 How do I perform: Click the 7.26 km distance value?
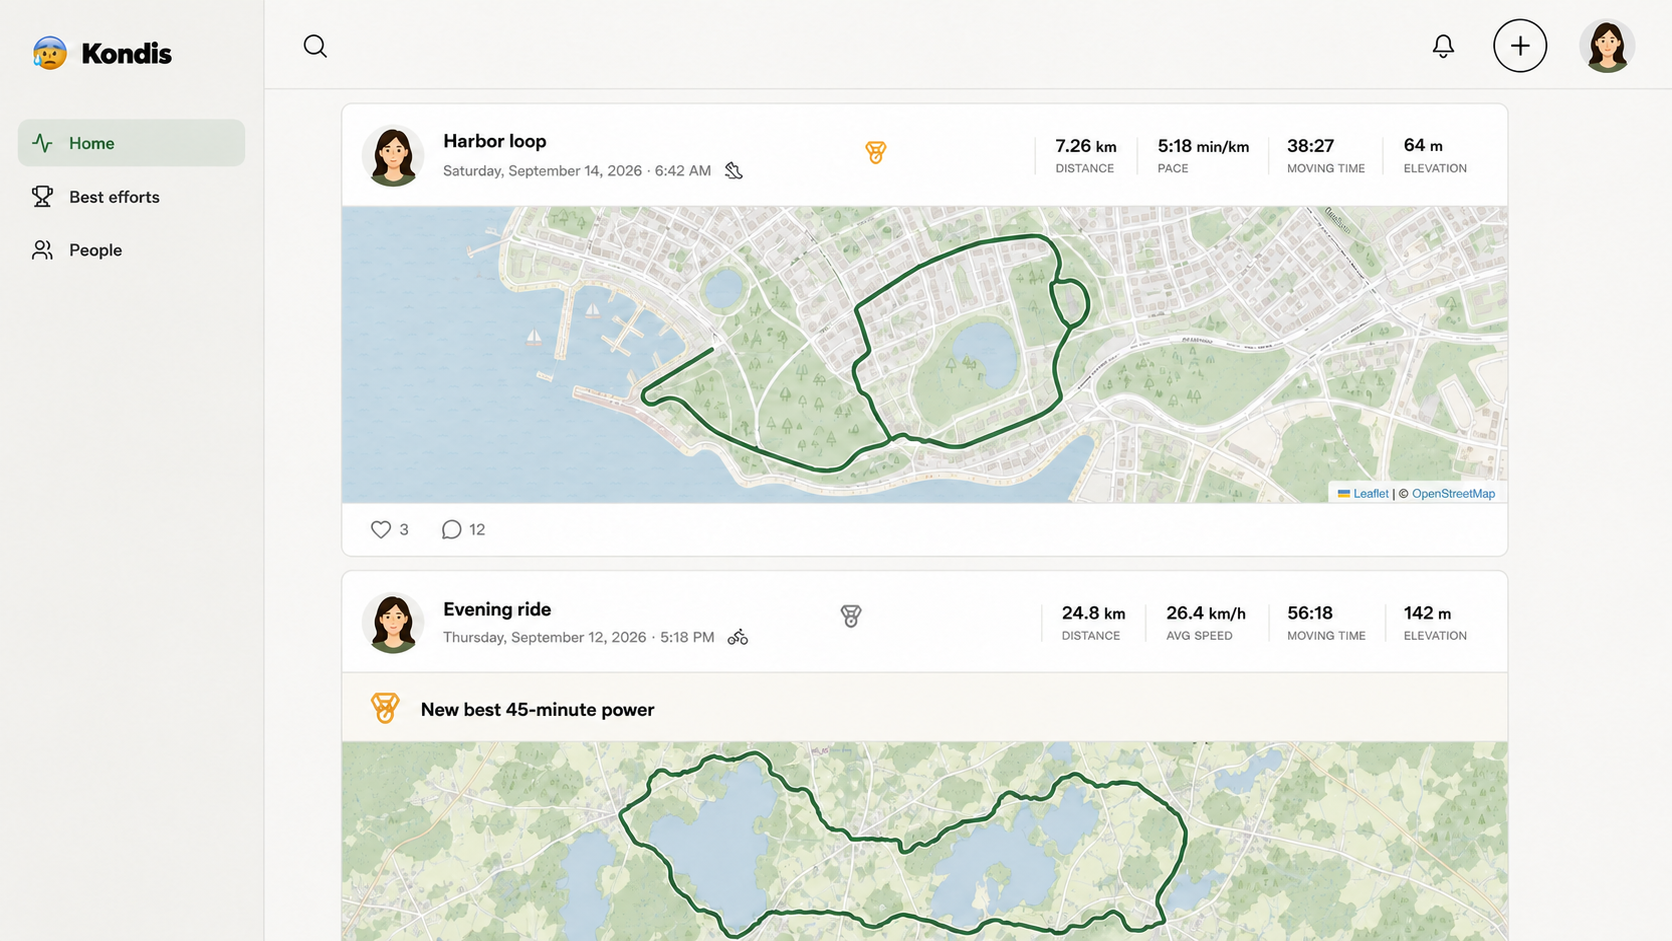tap(1086, 146)
